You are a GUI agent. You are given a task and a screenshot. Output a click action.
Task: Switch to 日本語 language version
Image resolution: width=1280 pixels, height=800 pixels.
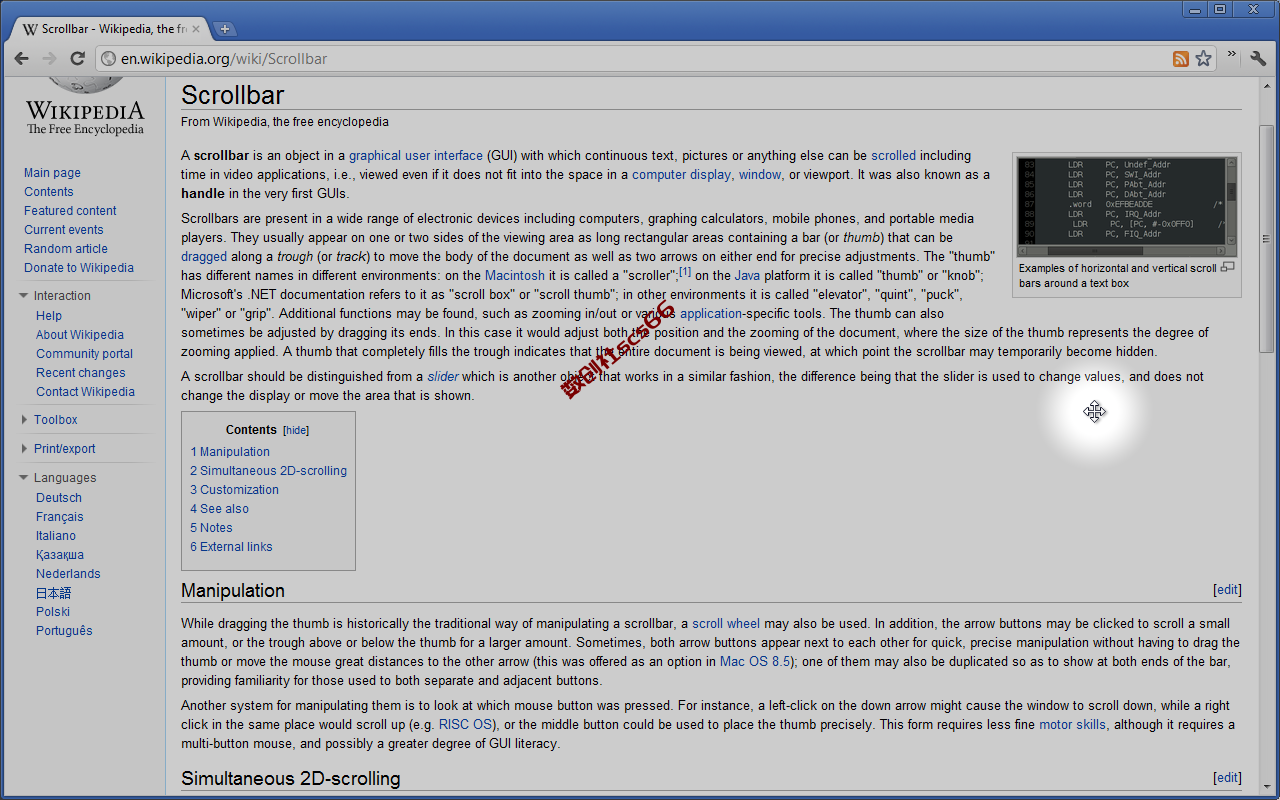[54, 593]
